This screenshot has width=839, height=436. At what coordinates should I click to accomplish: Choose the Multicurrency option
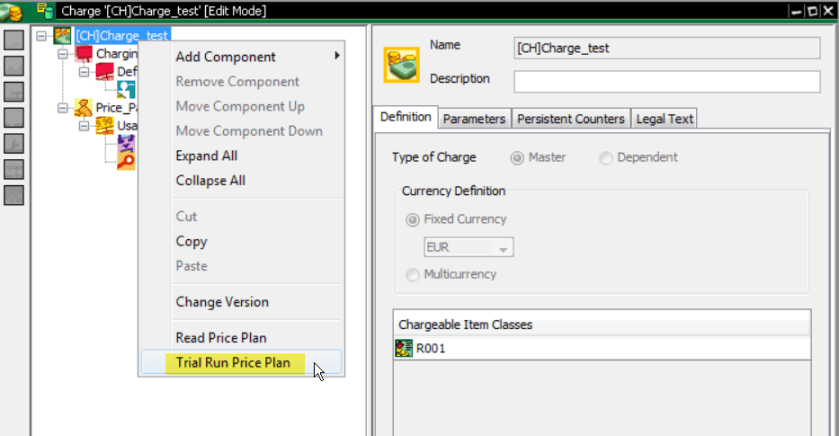412,275
